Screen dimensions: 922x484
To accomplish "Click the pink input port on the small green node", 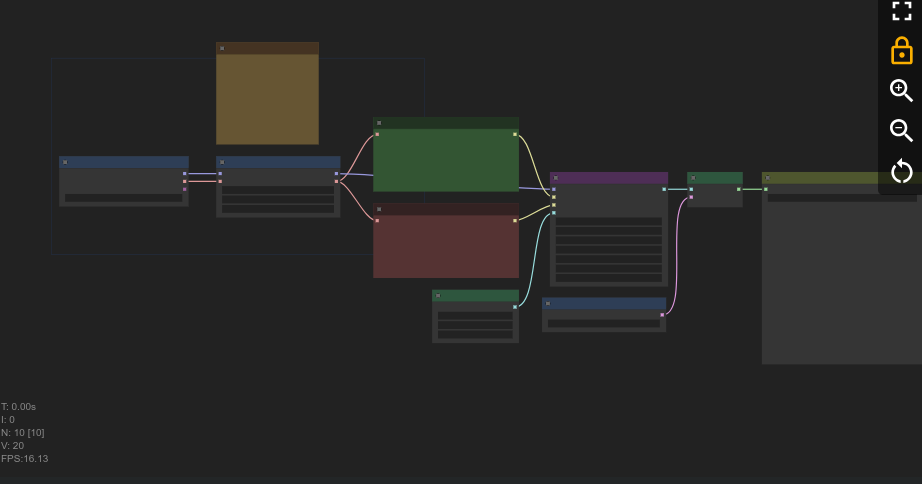I will [x=692, y=197].
